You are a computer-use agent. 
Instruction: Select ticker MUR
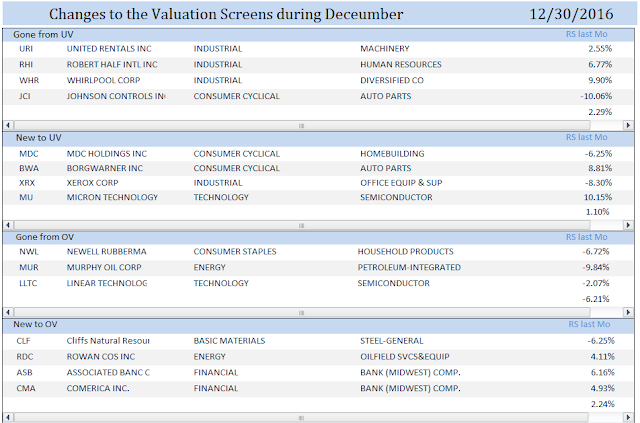pyautogui.click(x=29, y=267)
